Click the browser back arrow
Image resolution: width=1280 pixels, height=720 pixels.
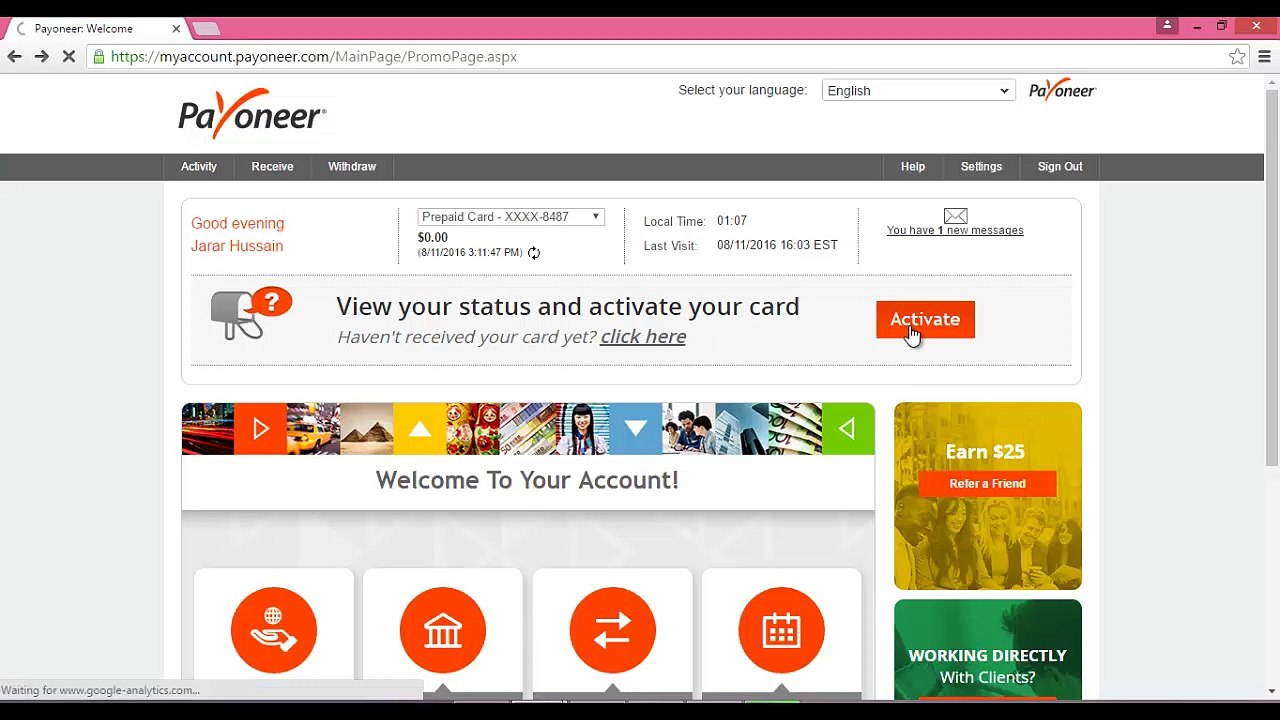(x=14, y=57)
